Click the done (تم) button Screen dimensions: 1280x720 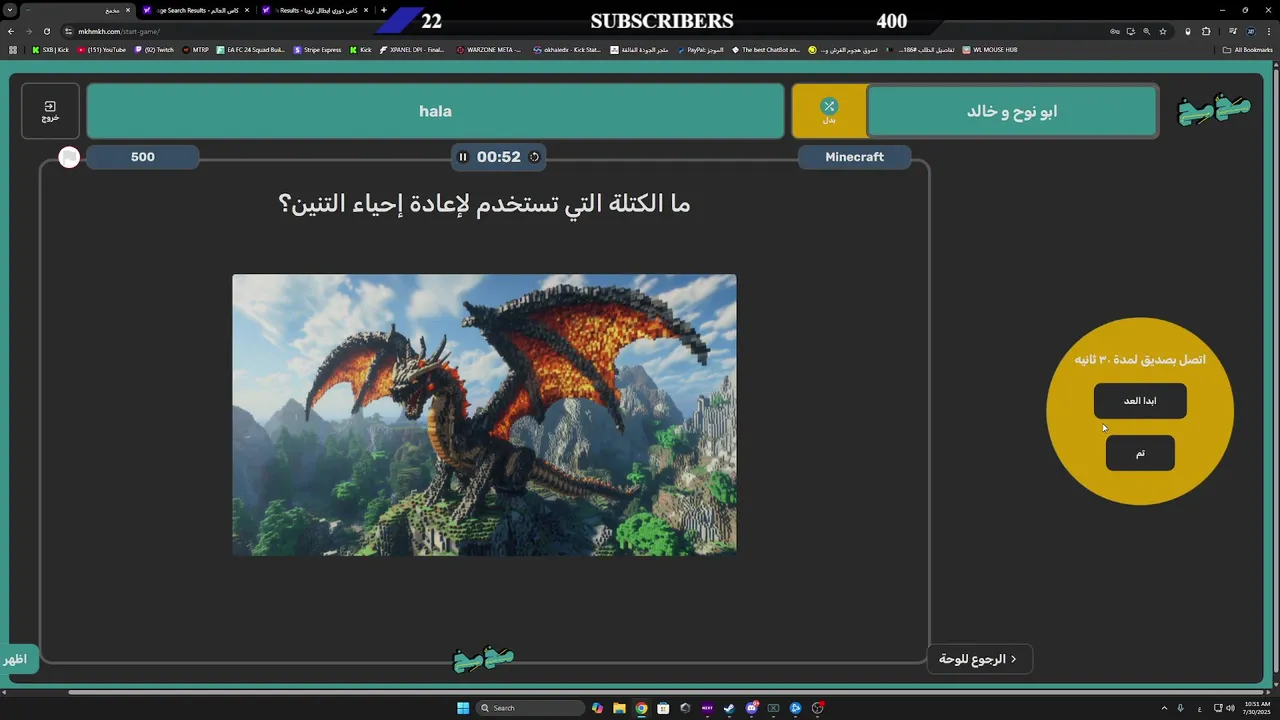pyautogui.click(x=1140, y=453)
